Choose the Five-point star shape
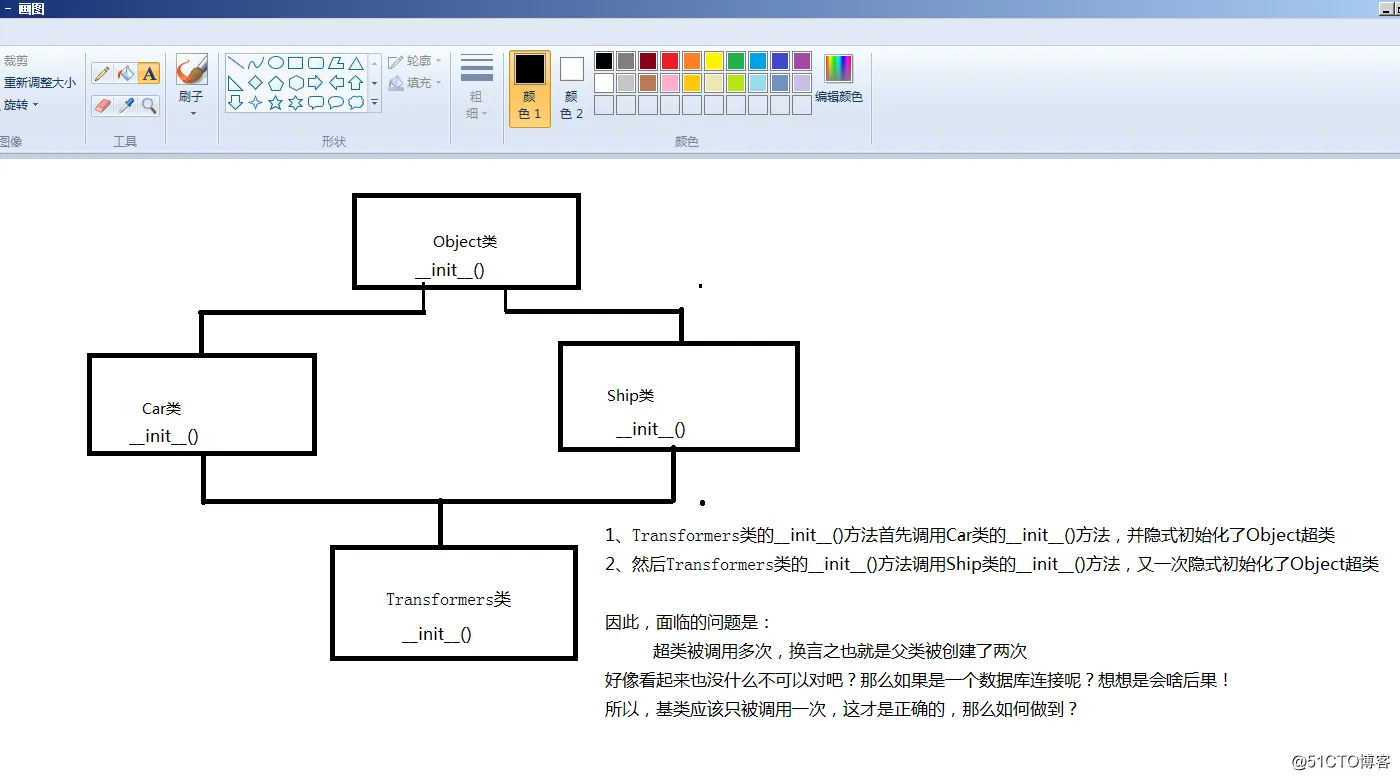1400x780 pixels. (276, 102)
